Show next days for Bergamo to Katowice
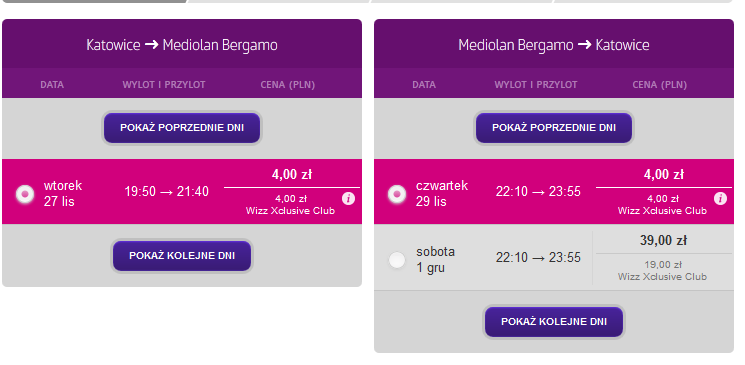Image resolution: width=745 pixels, height=365 pixels. pos(554,322)
